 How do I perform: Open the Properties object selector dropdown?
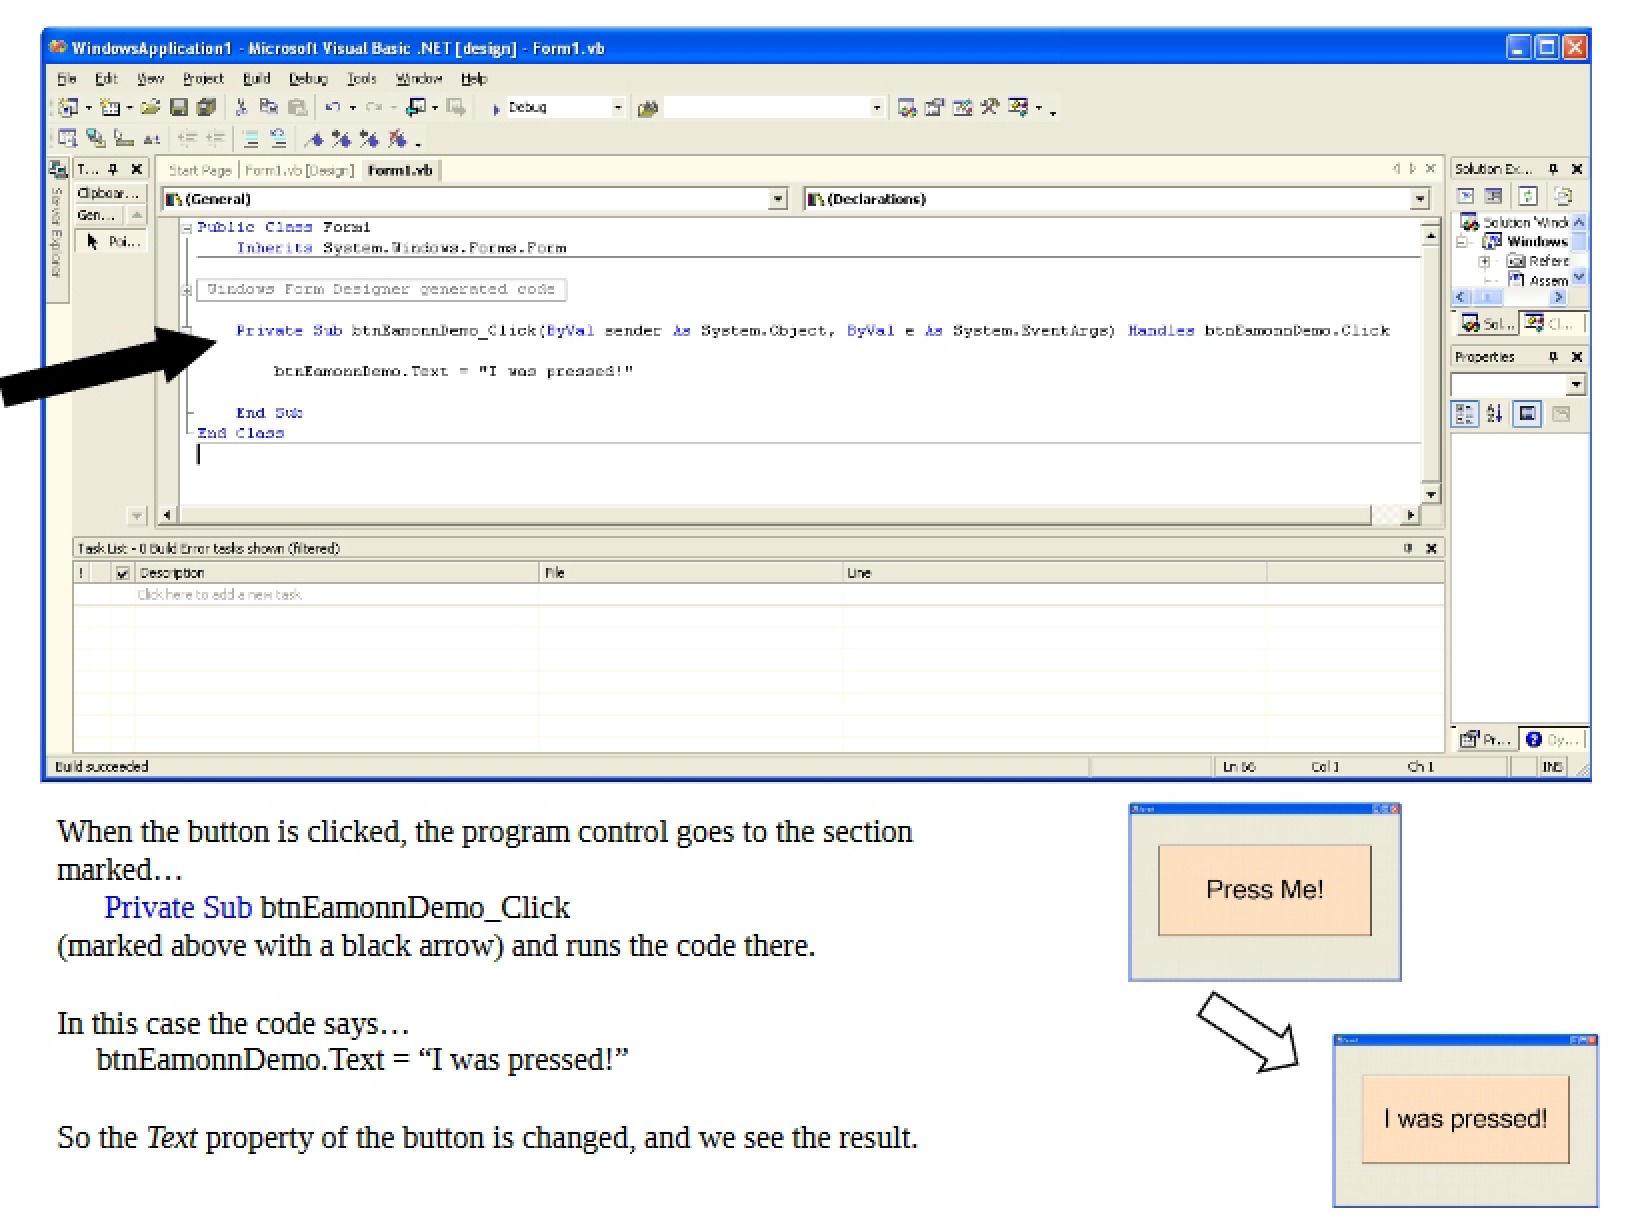pyautogui.click(x=1576, y=385)
